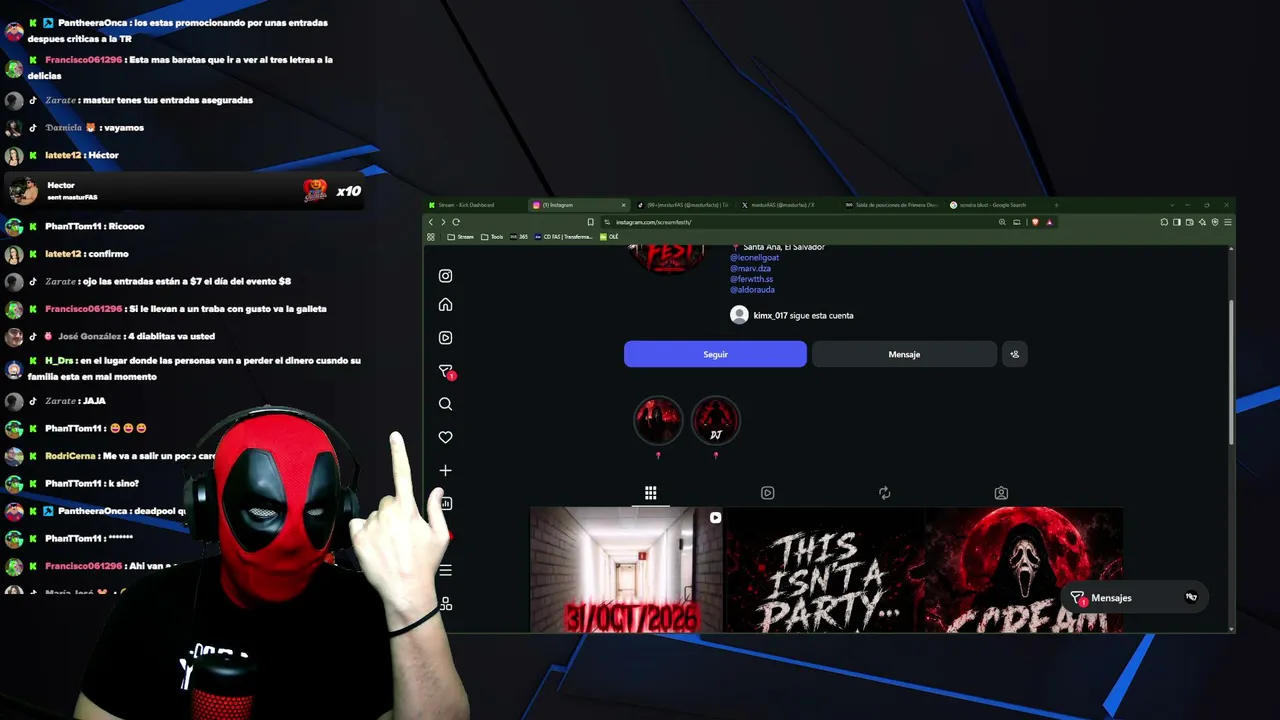1280x720 pixels.
Task: Open the Meta apps icon at sidebar bottom
Action: [x=445, y=604]
